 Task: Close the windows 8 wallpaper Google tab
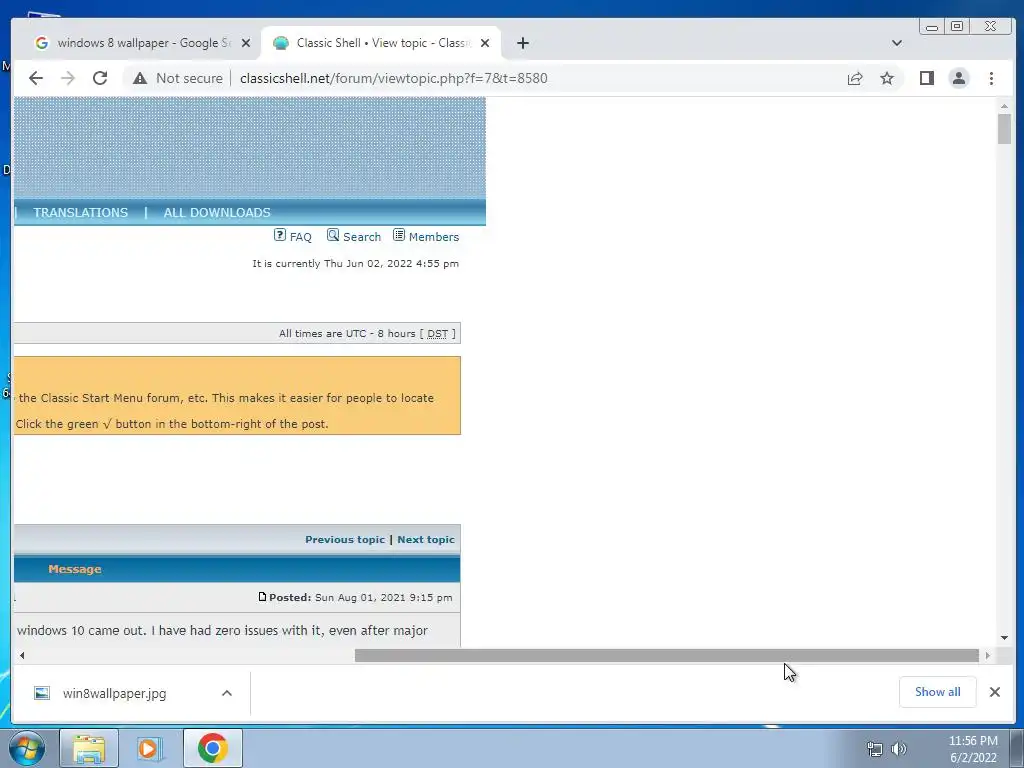(246, 43)
